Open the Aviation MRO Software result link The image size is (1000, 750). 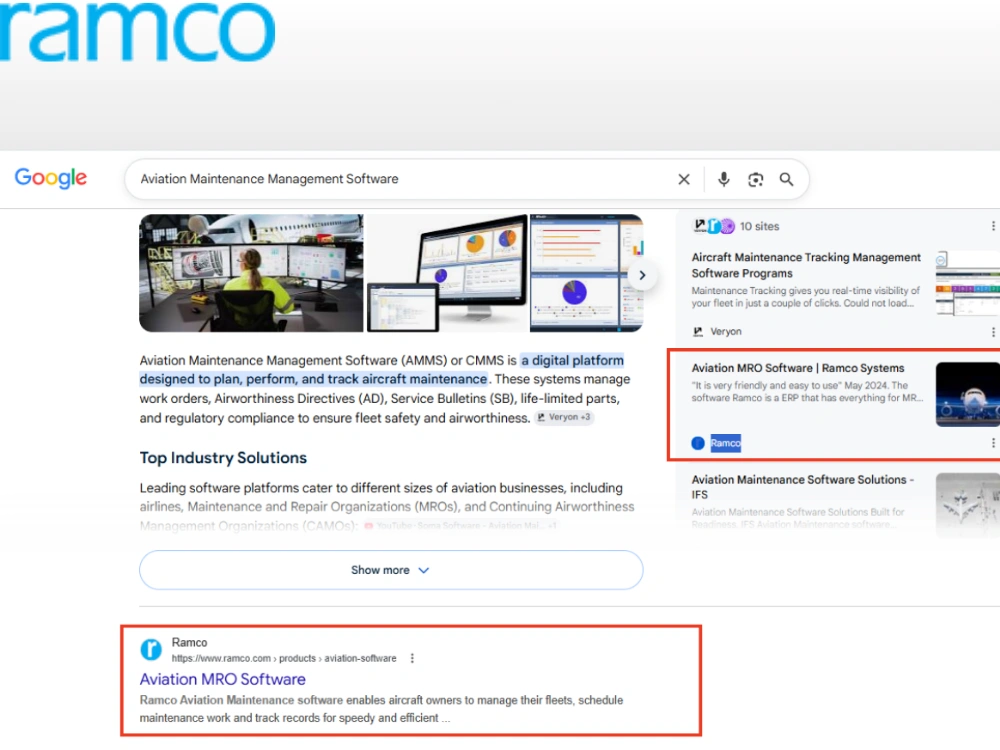click(x=223, y=679)
